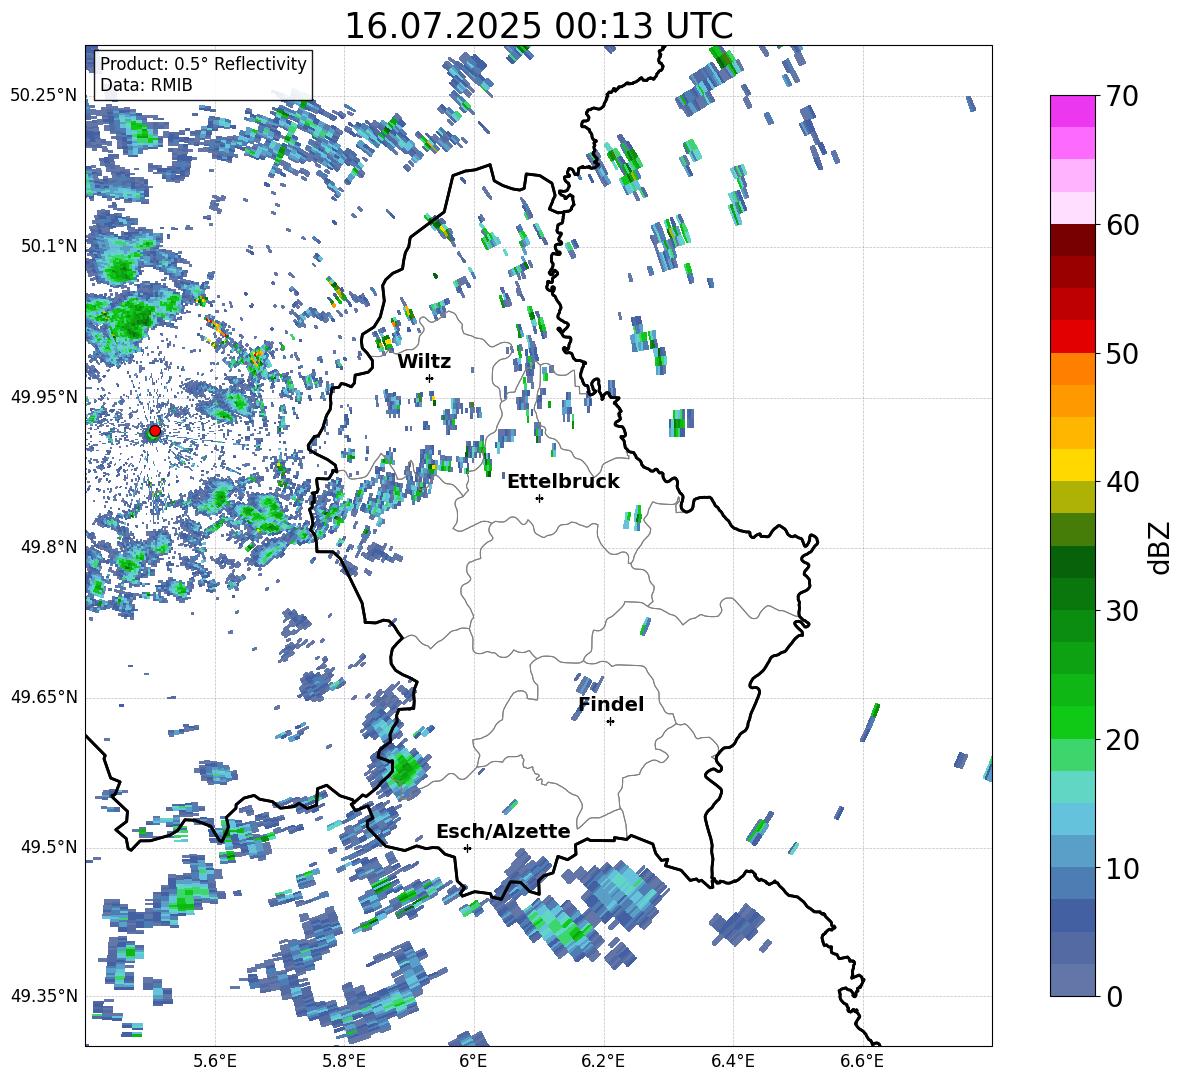Screen dimensions: 1184x1081
Task: Click the Ettelbruck station cross marker
Action: [x=539, y=498]
